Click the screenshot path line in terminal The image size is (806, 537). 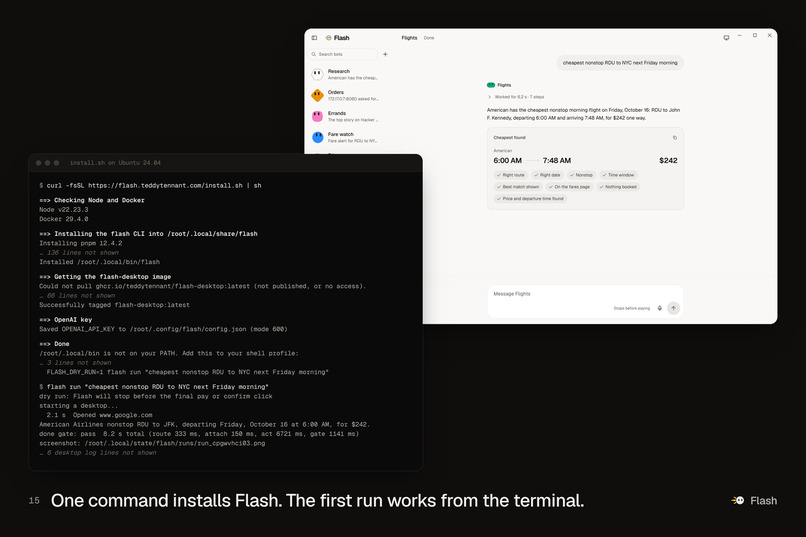click(x=152, y=443)
